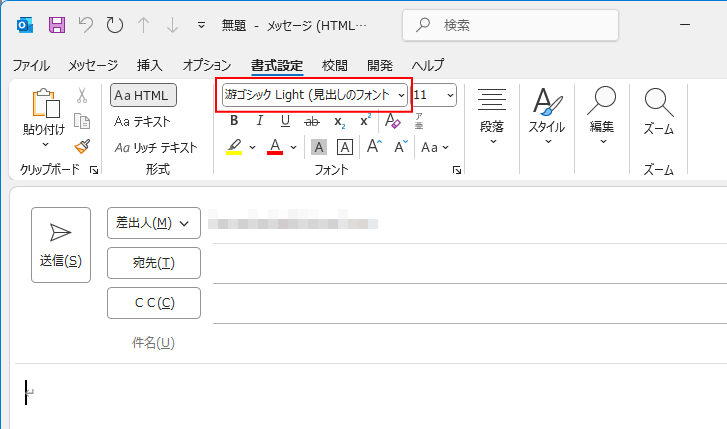Open the font color dropdown arrow
Viewport: 727px width, 429px height.
(293, 147)
